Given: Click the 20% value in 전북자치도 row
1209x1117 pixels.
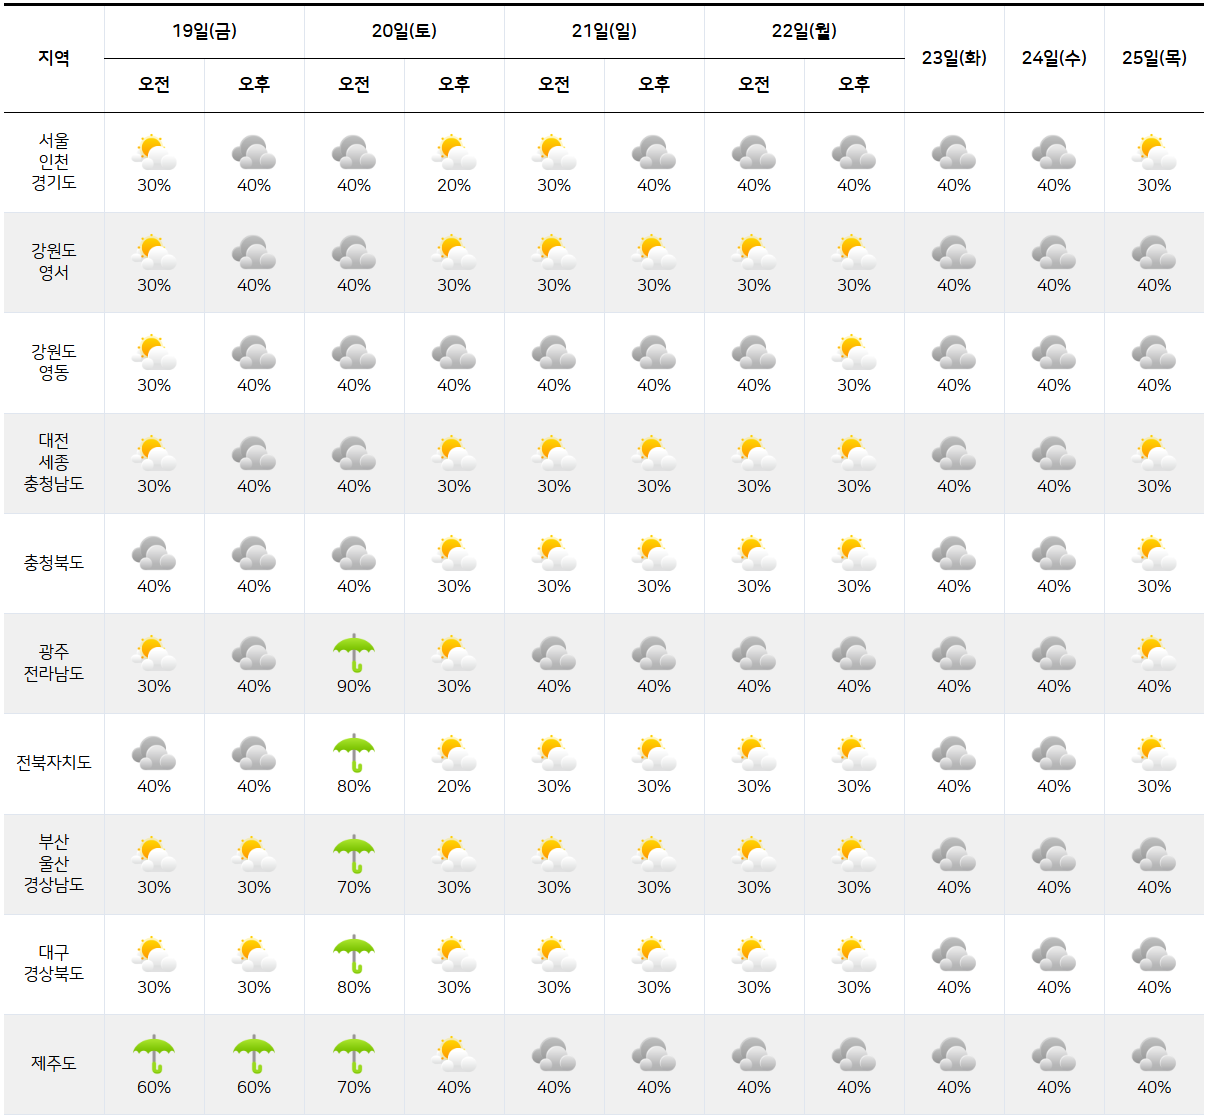Looking at the screenshot, I should (x=454, y=786).
